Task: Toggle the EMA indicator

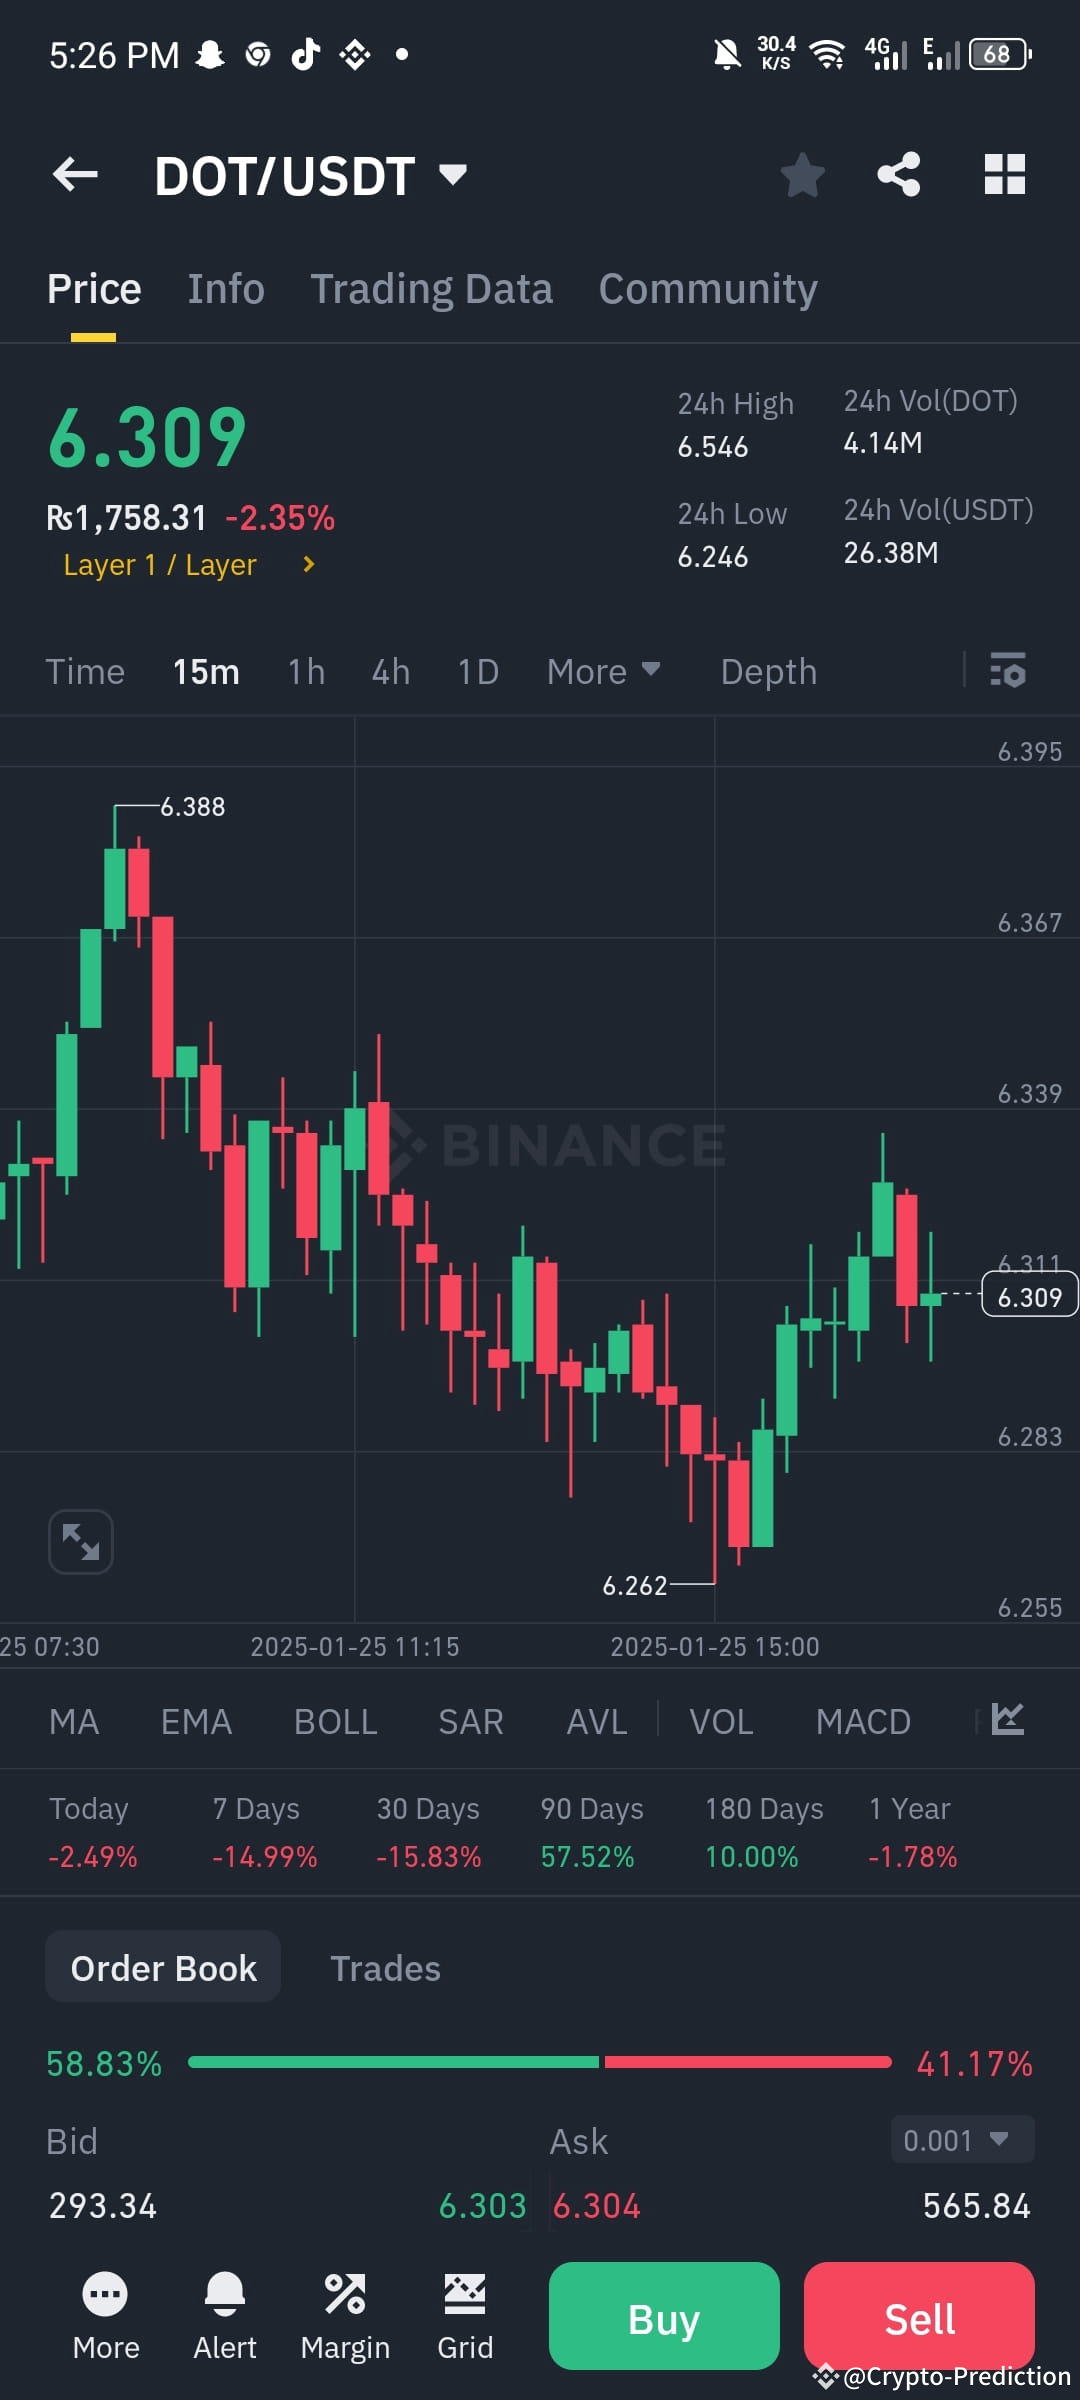Action: (196, 1722)
